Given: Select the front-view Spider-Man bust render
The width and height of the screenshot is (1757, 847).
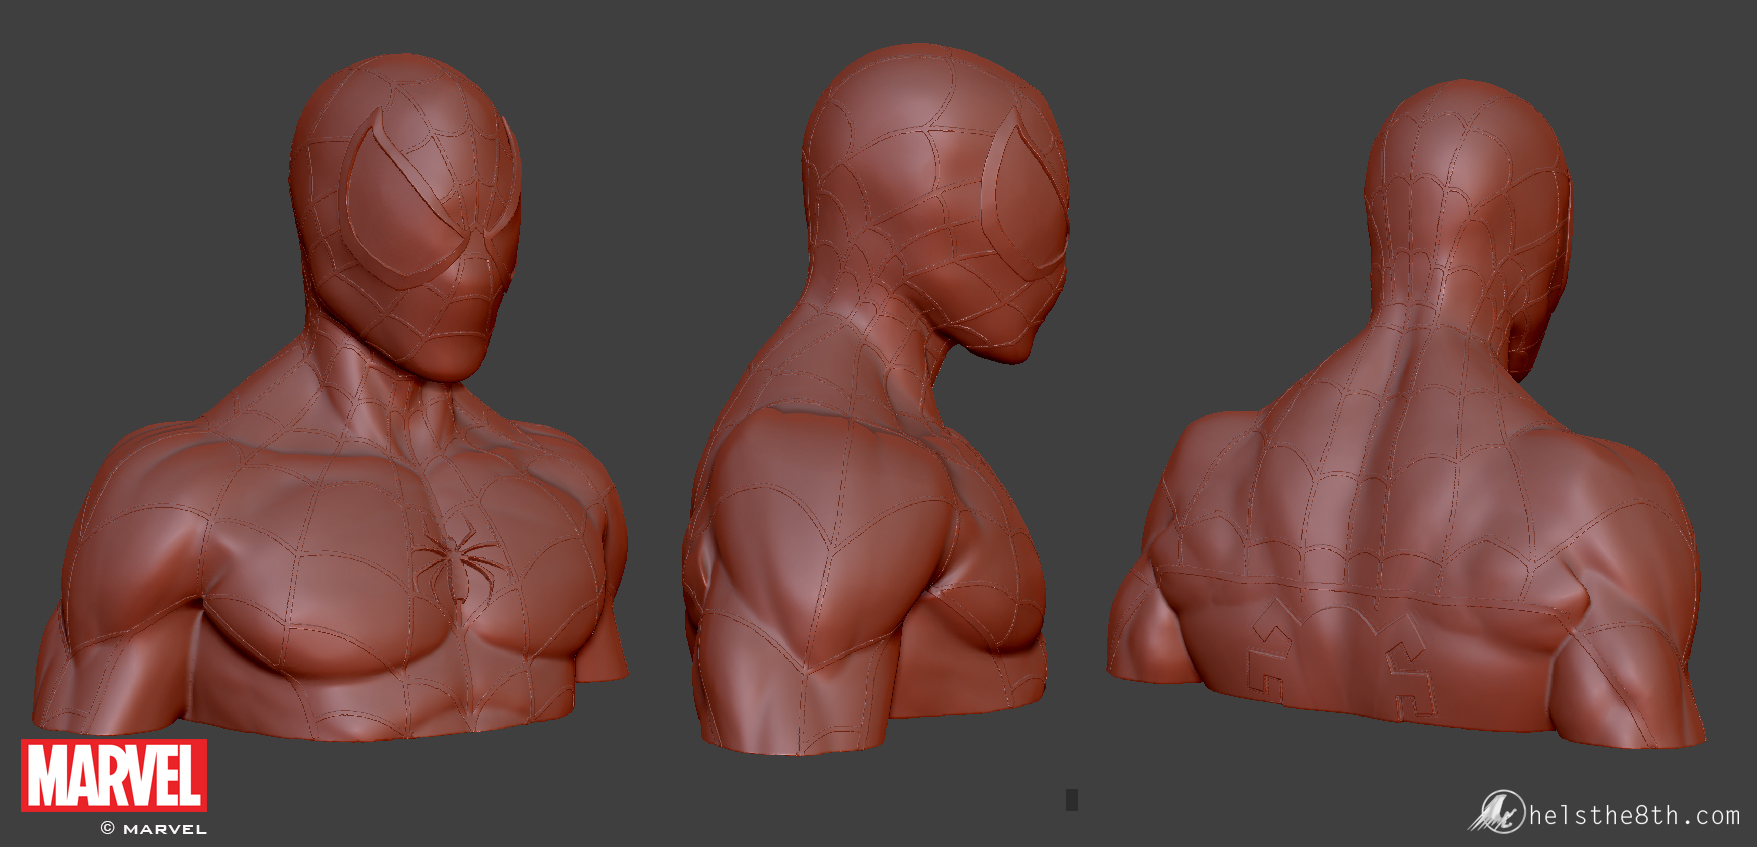Looking at the screenshot, I should (x=331, y=398).
